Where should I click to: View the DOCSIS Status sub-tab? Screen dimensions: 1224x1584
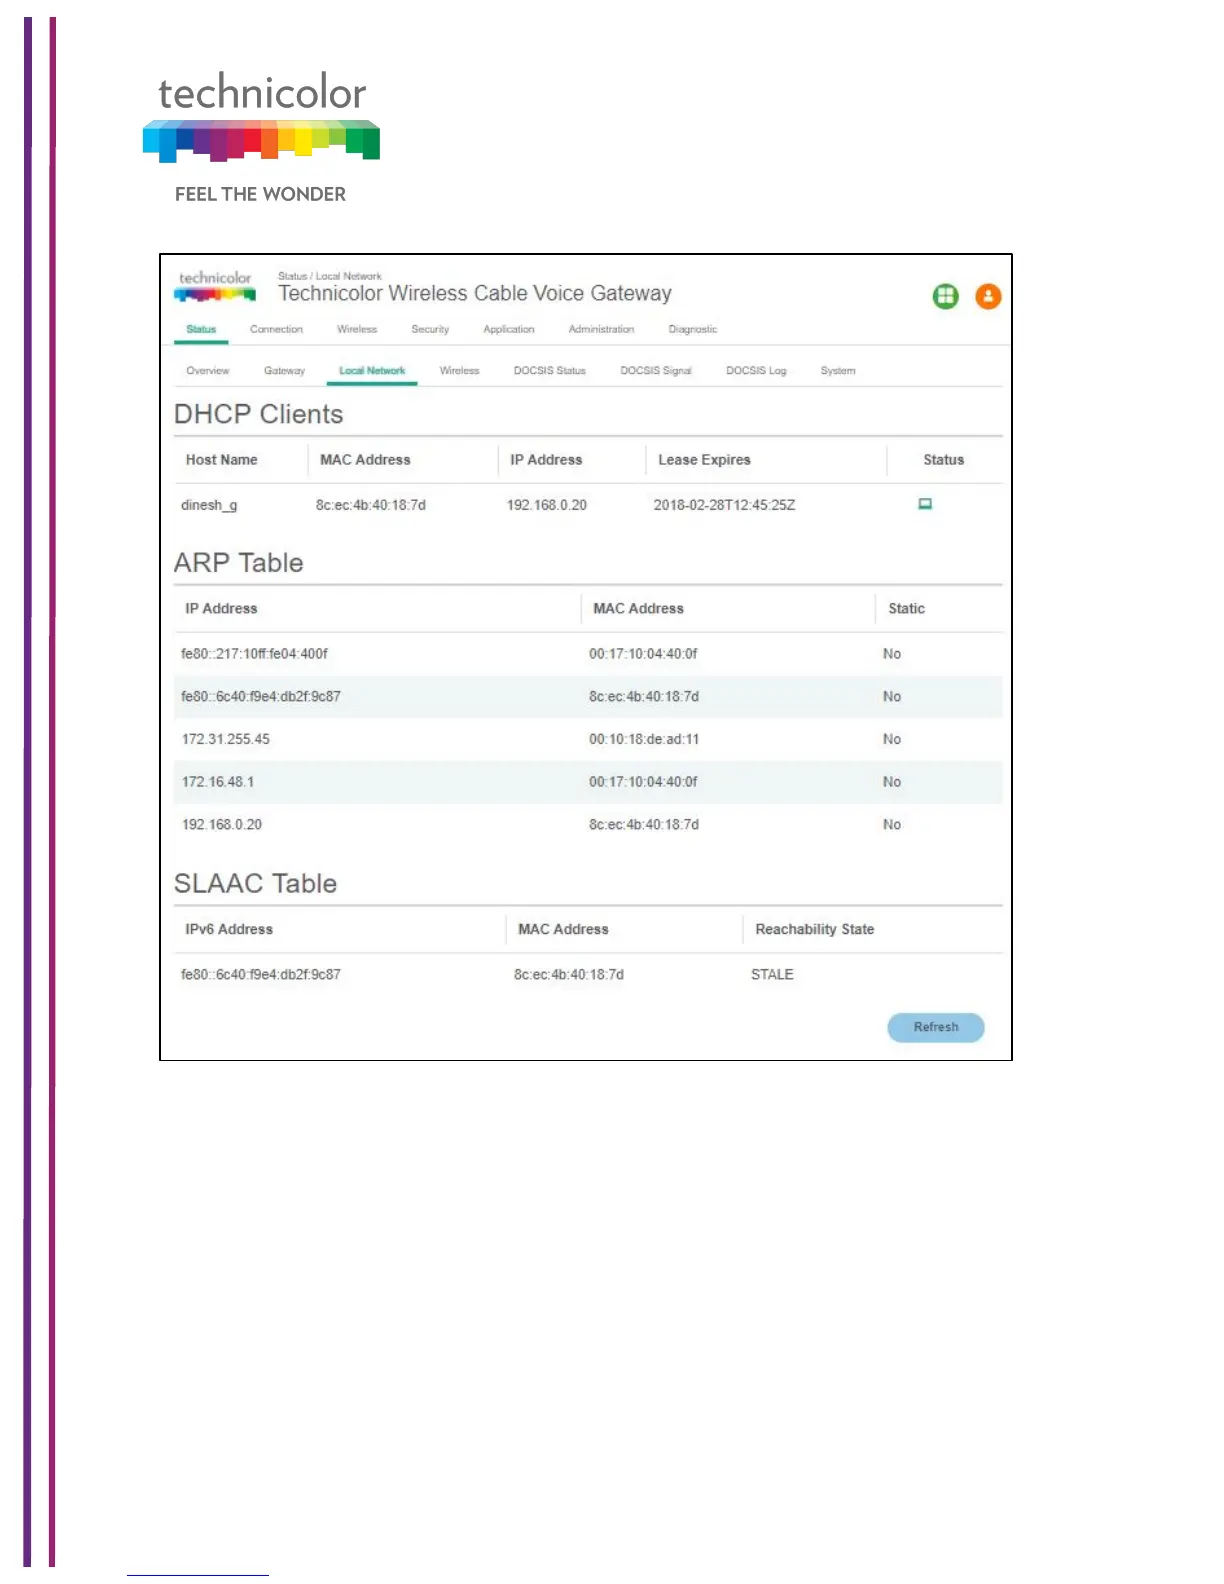point(550,371)
